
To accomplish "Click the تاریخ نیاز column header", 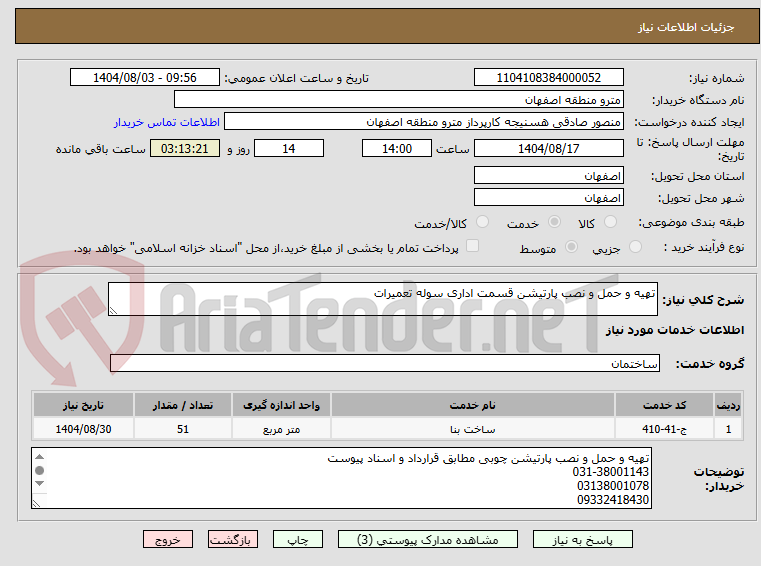I will click(x=83, y=405).
